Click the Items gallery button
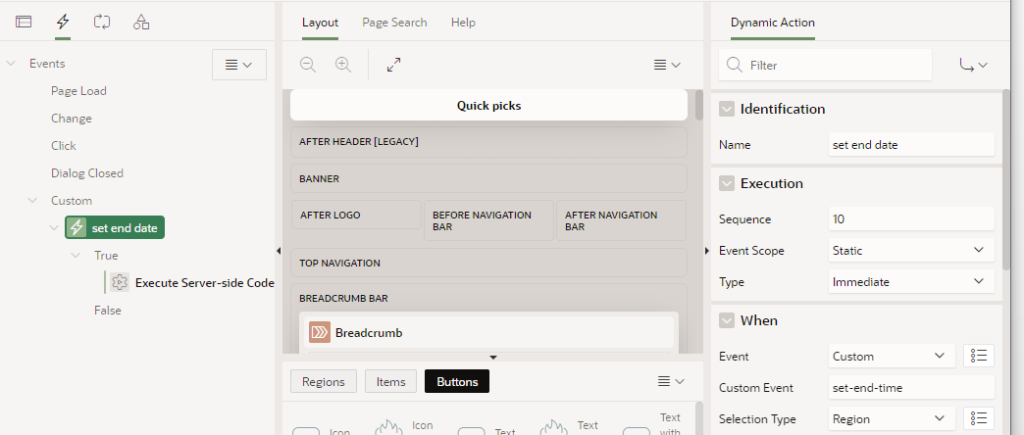 pyautogui.click(x=391, y=381)
